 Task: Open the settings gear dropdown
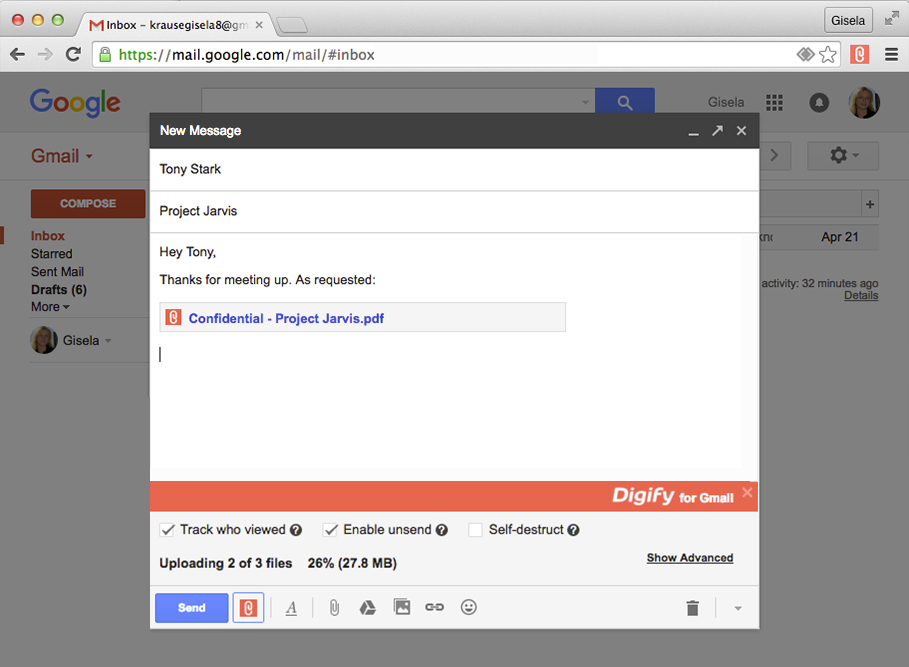coord(843,155)
